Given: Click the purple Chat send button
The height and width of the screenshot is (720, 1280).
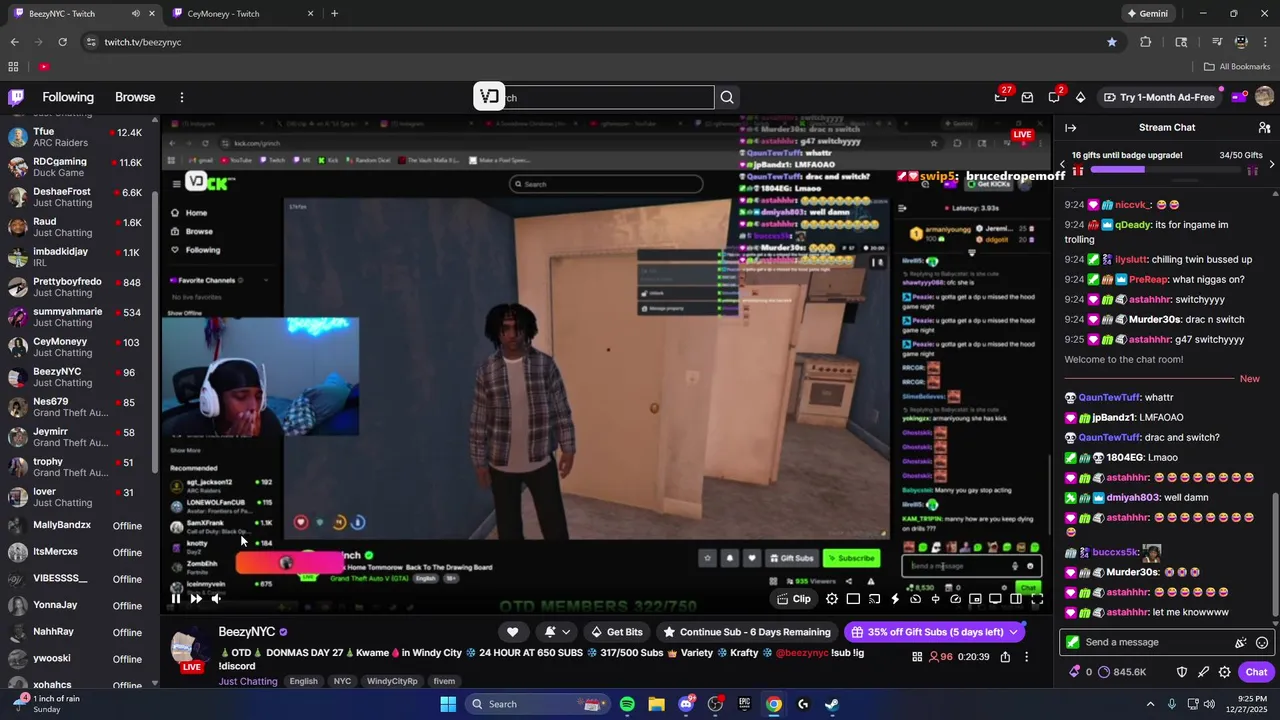Looking at the screenshot, I should (1256, 672).
